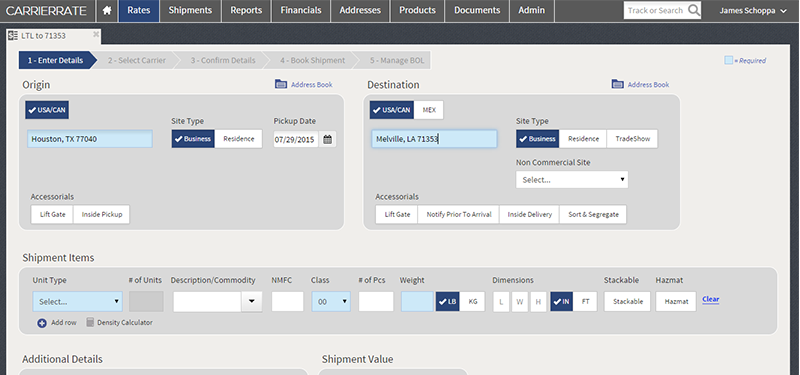Image resolution: width=800 pixels, height=375 pixels.
Task: Open the Financials menu
Action: tap(301, 11)
